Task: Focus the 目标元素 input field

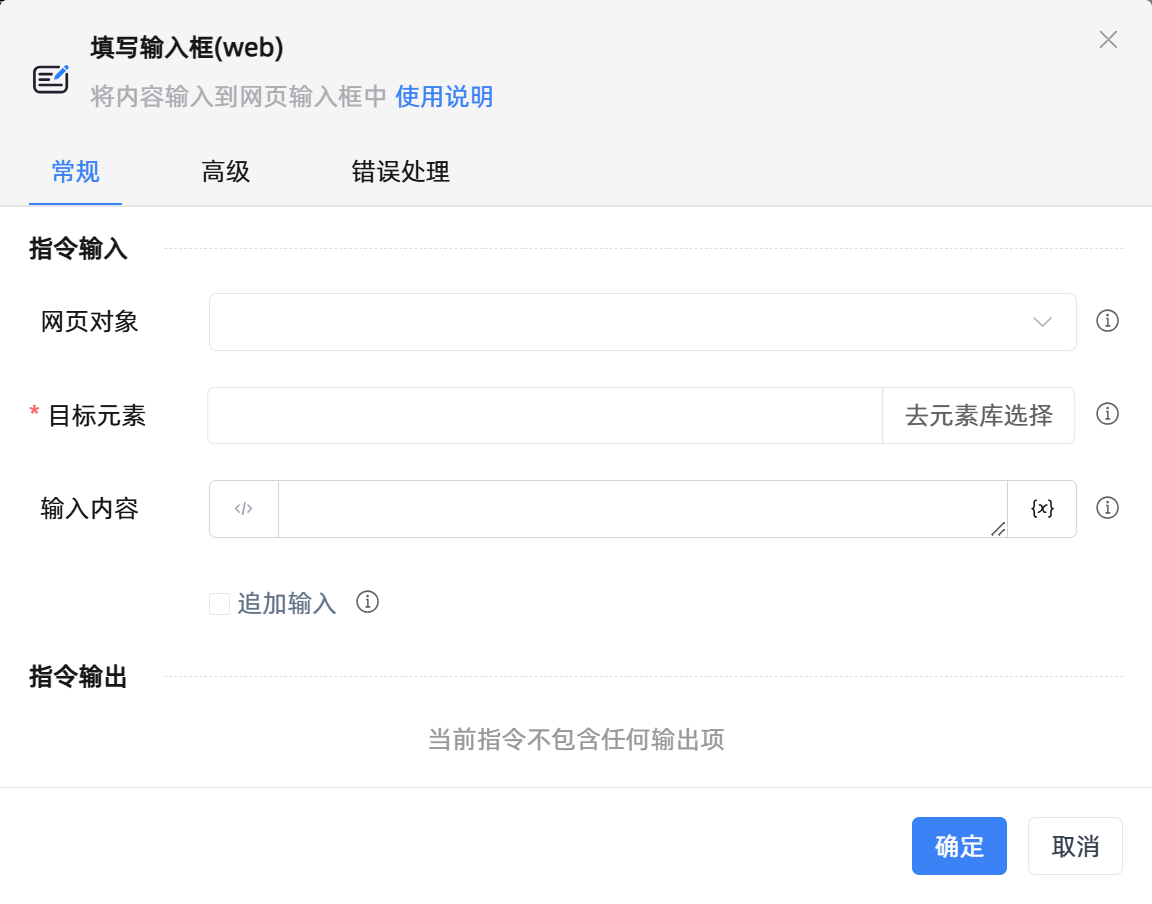Action: [545, 415]
